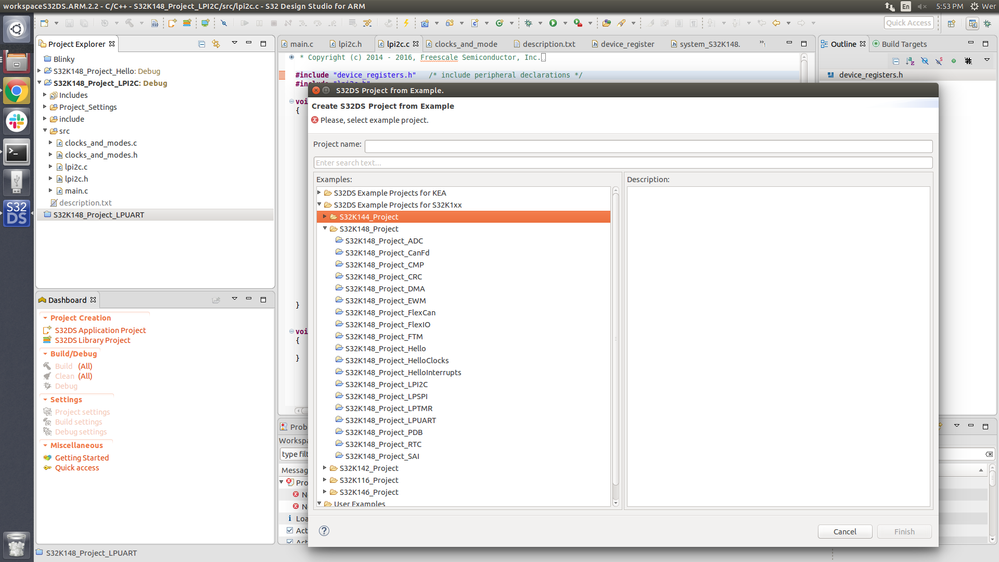Click the Ubuntu Dash home icon
999x562 pixels.
click(17, 29)
